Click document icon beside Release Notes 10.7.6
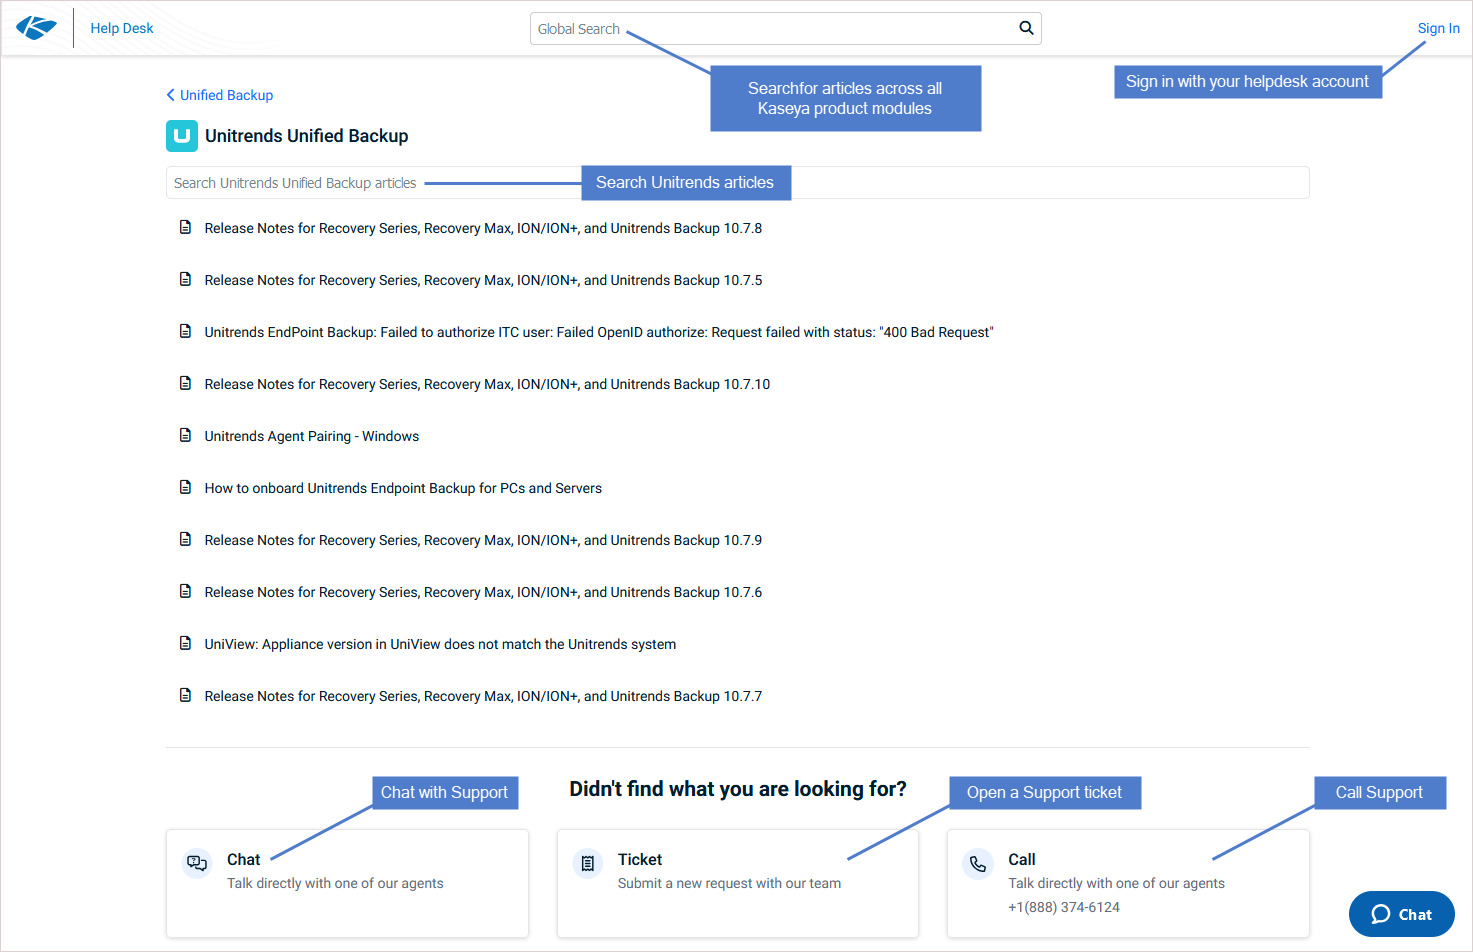Screen dimensions: 1473x952 pos(185,591)
